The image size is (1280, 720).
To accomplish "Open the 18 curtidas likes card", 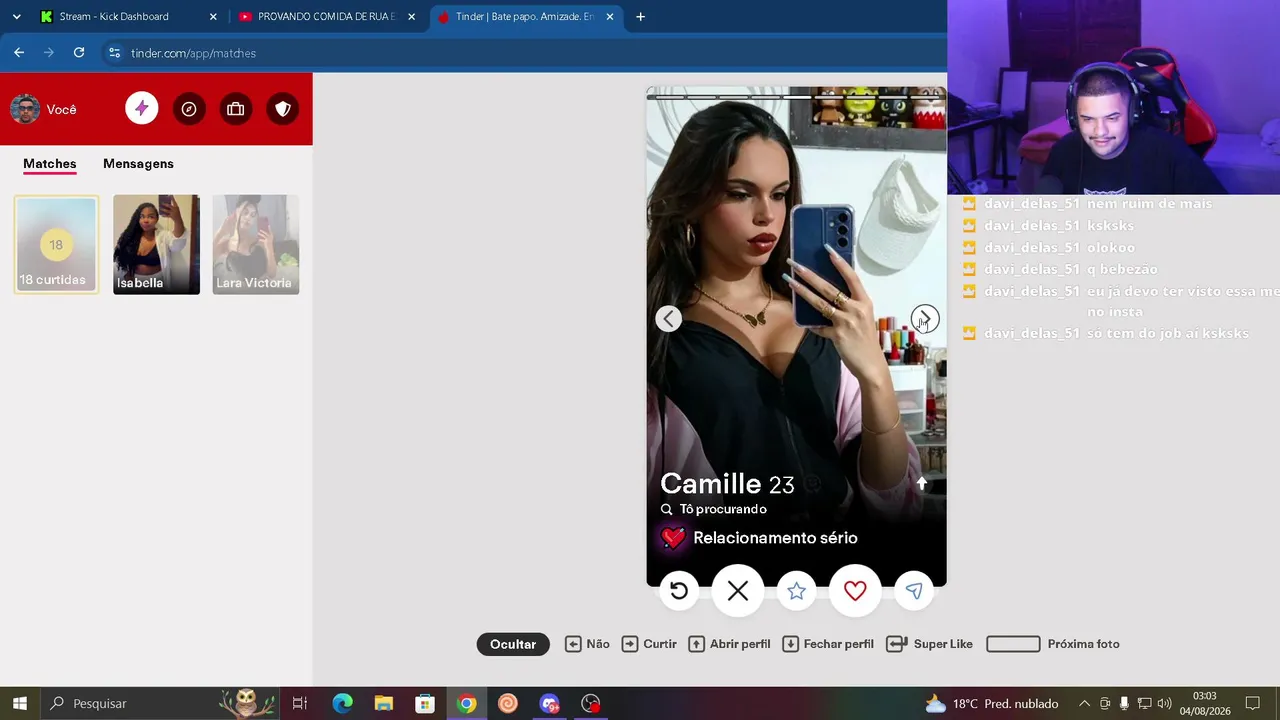I will click(x=56, y=245).
